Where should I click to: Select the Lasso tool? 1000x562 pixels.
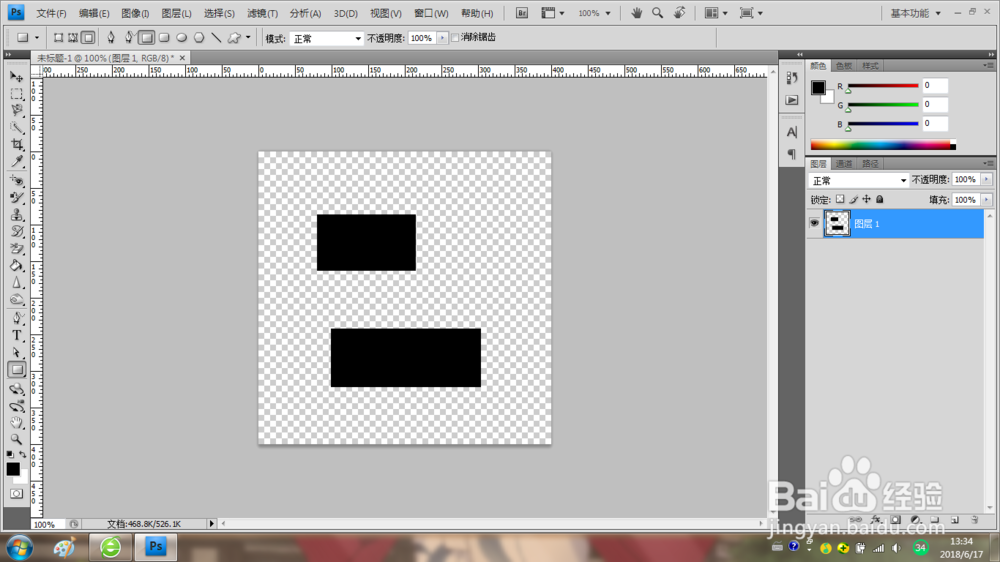tap(17, 111)
